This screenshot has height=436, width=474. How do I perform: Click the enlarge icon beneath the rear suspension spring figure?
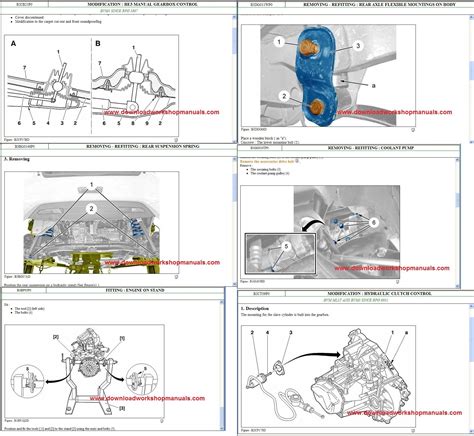click(x=176, y=277)
